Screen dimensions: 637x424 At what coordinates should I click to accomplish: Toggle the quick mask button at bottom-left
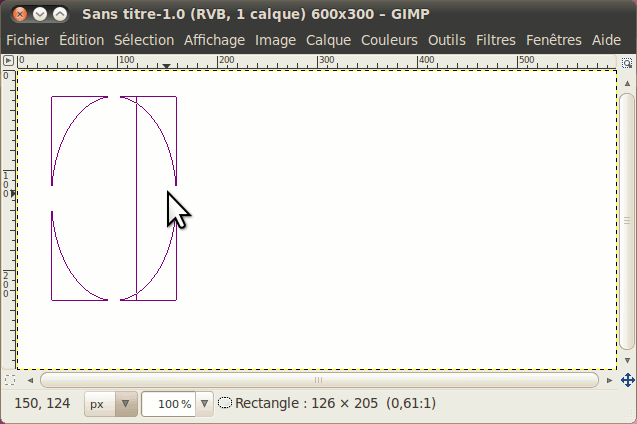(x=9, y=380)
